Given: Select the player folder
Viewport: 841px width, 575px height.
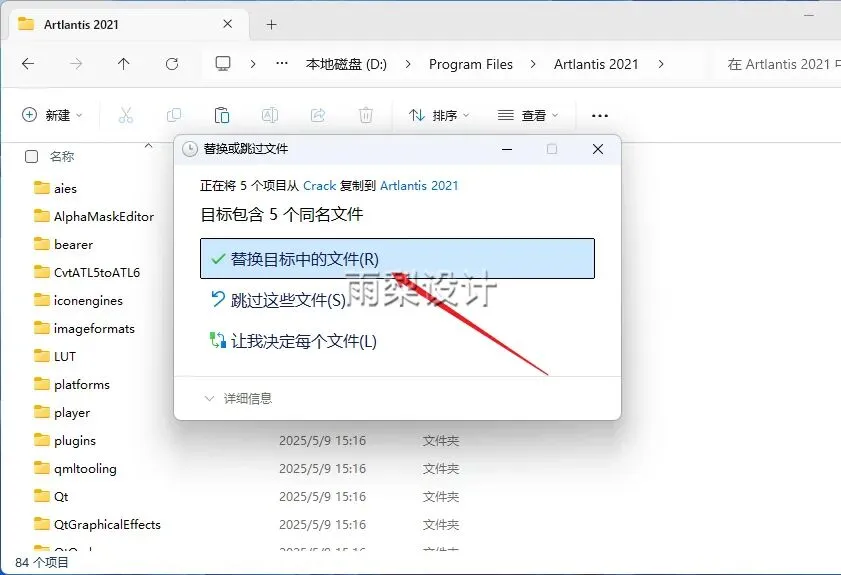Looking at the screenshot, I should 62,412.
